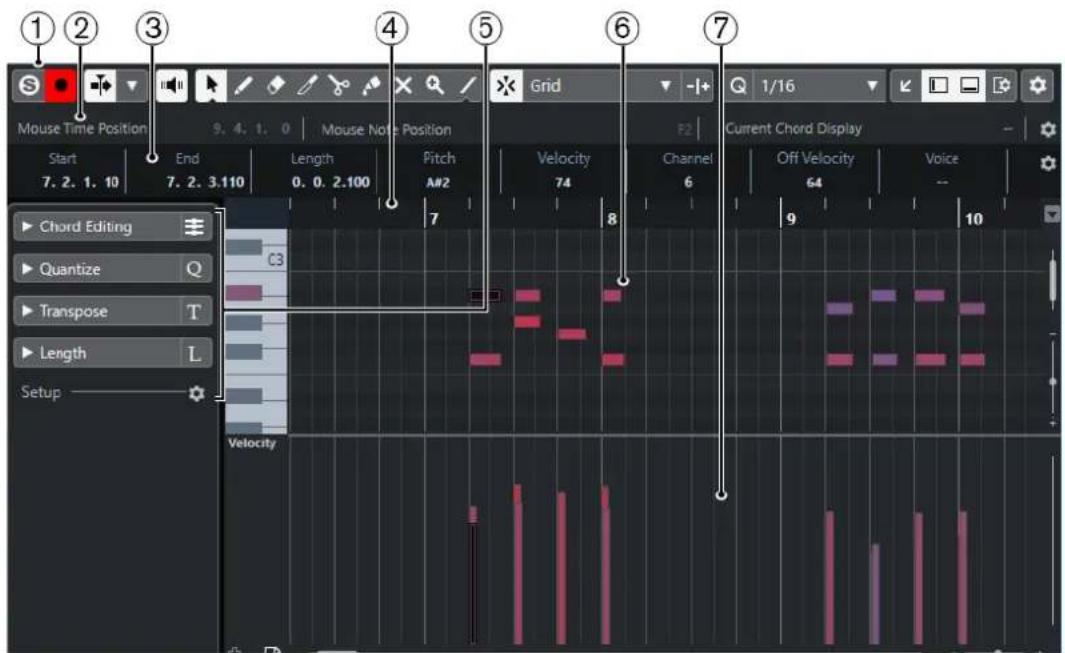Image resolution: width=1065 pixels, height=653 pixels.
Task: Select the Mute X tool
Action: point(403,86)
